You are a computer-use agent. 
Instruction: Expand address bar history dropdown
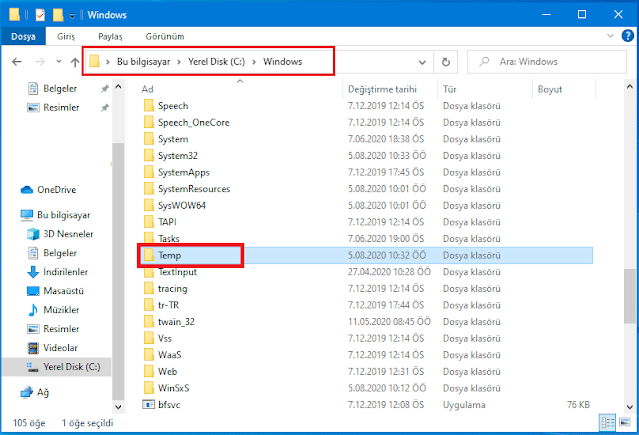[422, 62]
